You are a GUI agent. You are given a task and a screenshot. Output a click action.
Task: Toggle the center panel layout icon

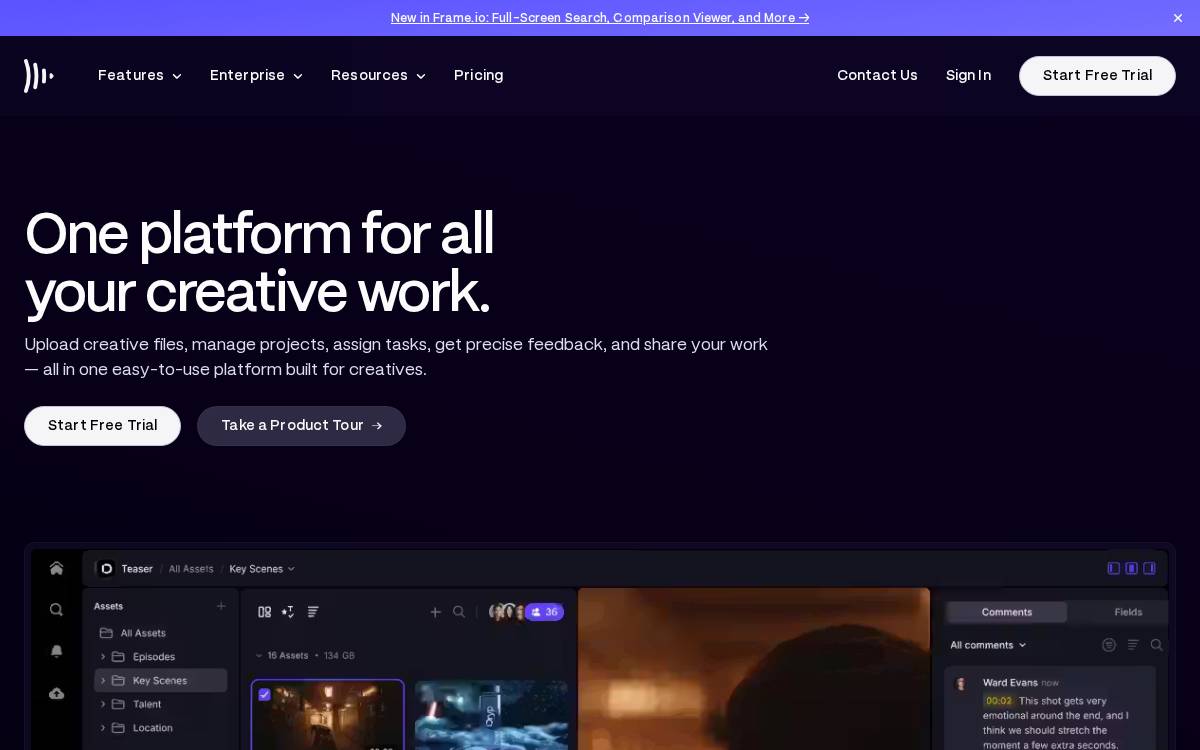(x=1131, y=568)
